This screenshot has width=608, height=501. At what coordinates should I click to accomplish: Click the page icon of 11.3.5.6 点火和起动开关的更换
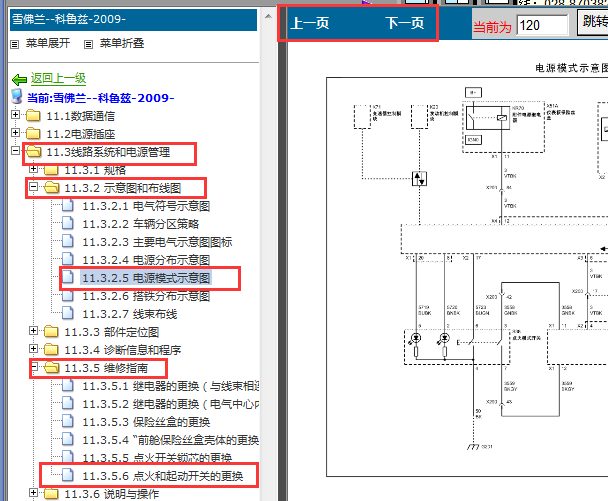pyautogui.click(x=68, y=474)
